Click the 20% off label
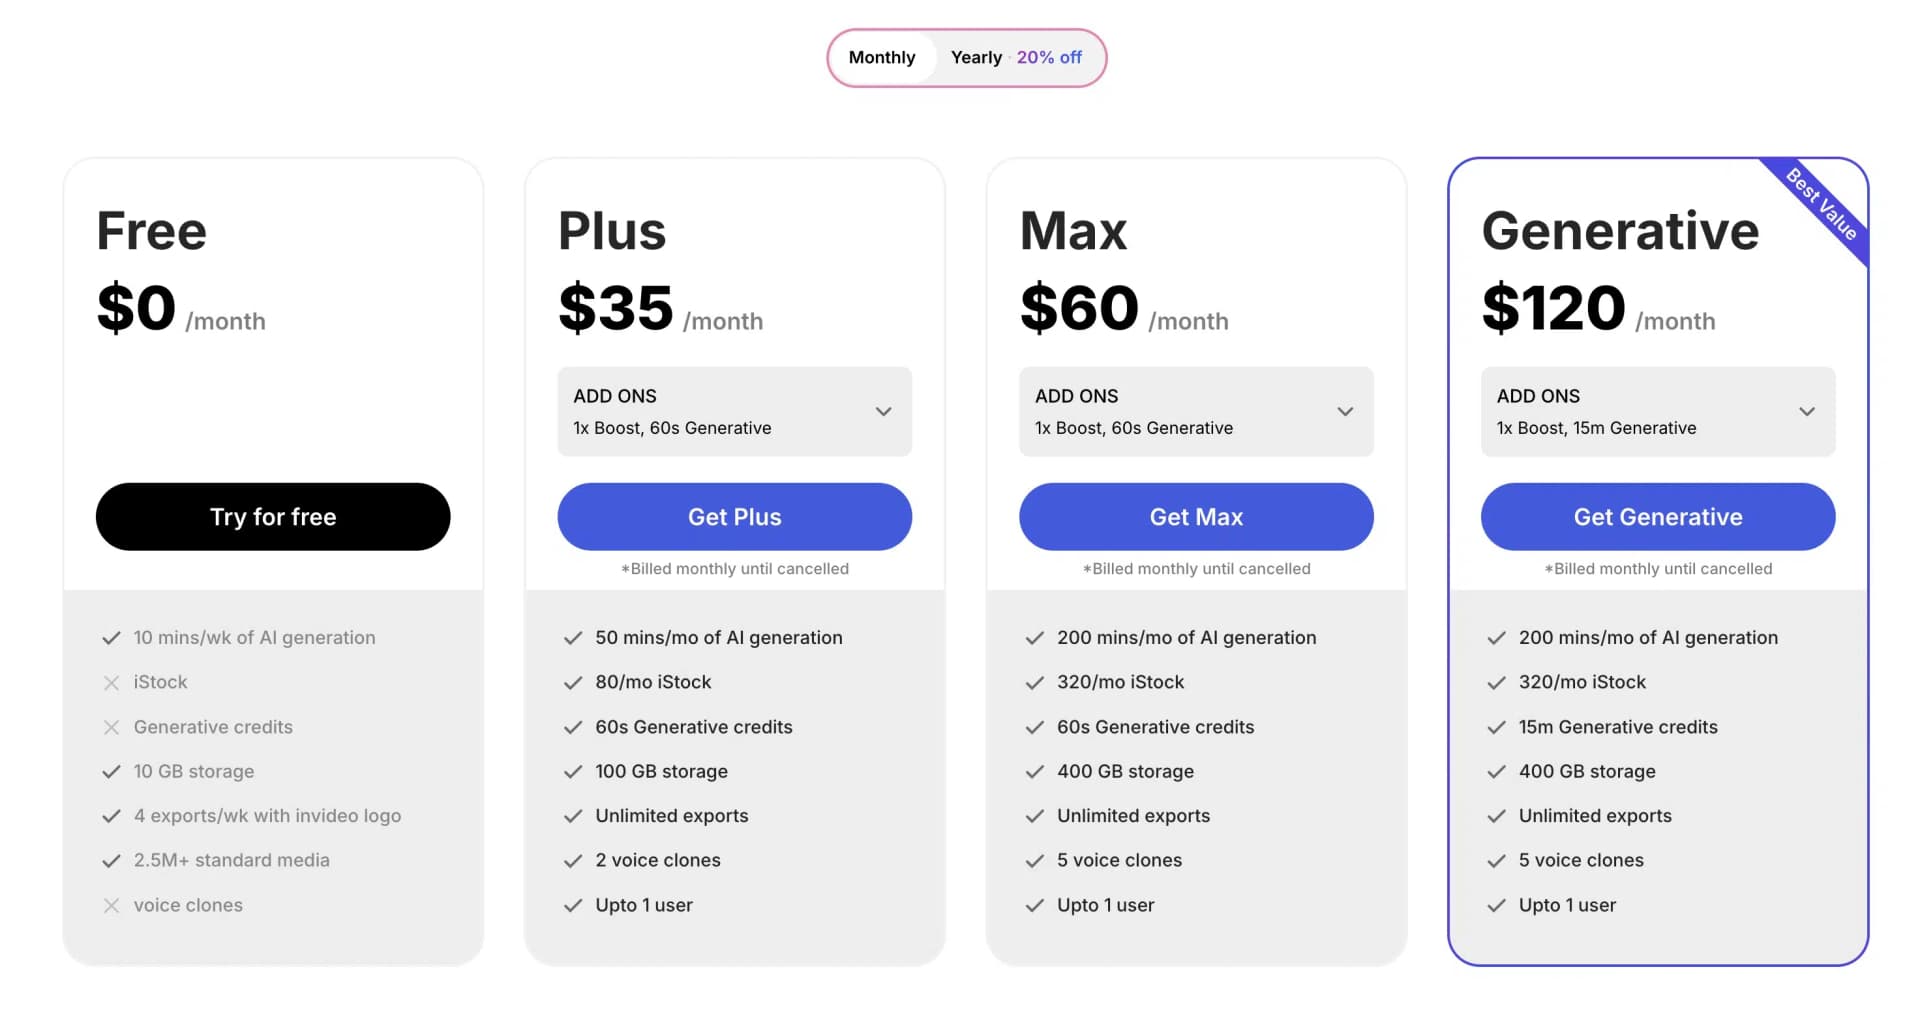The image size is (1920, 1010). [1048, 57]
